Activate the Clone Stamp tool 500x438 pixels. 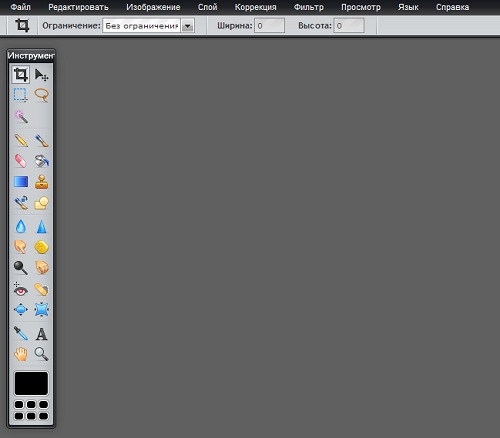tap(41, 182)
